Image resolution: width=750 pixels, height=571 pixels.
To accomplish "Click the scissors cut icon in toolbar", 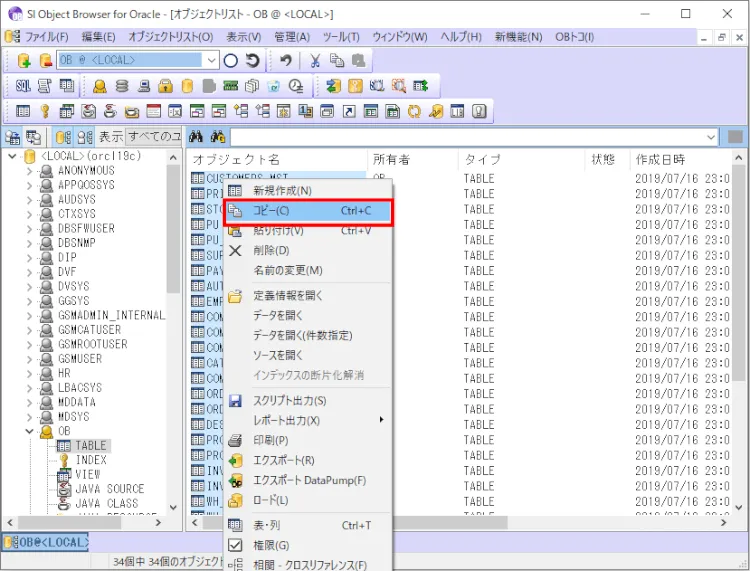I will pos(315,60).
